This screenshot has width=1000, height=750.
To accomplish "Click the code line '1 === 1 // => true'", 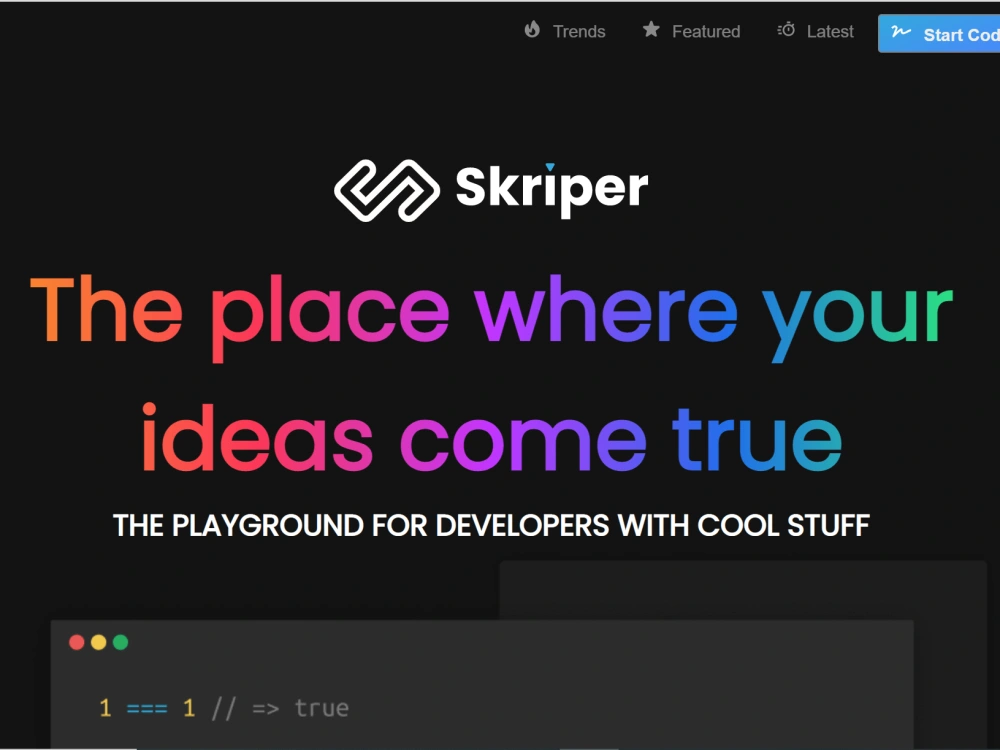I will click(224, 708).
